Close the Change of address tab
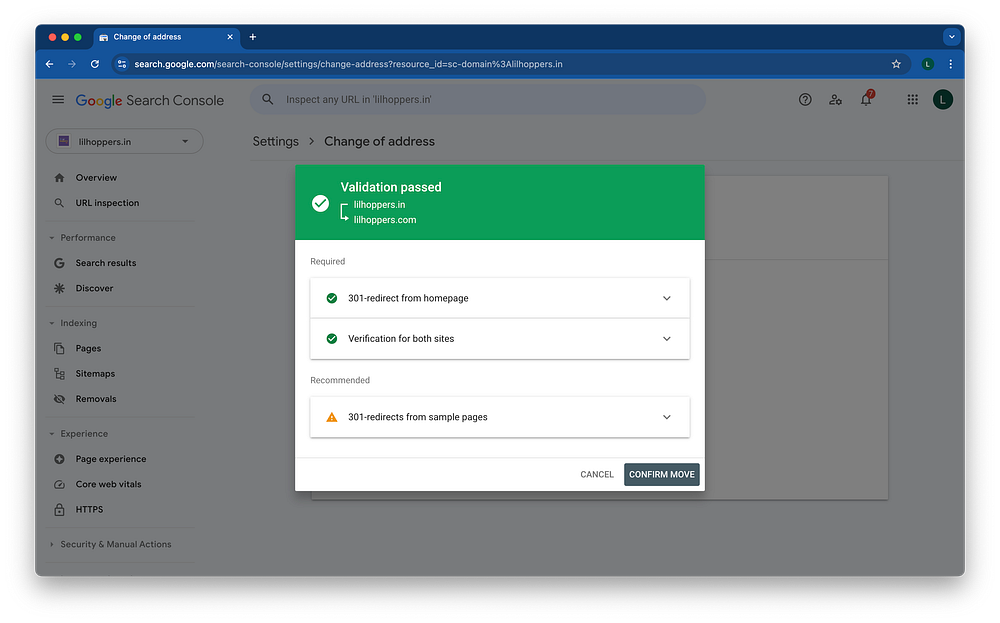1000x623 pixels. (x=230, y=37)
